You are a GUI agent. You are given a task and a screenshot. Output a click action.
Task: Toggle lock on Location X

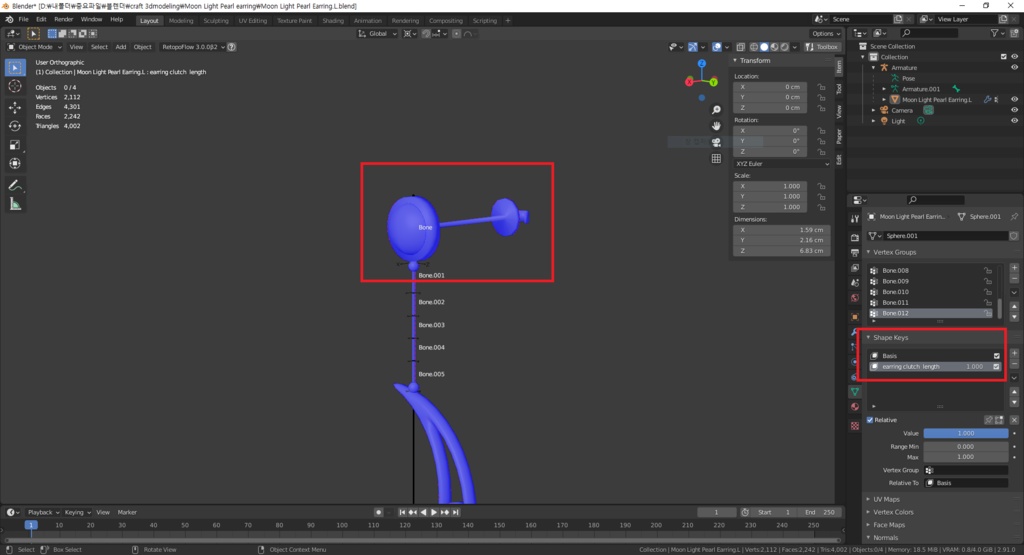[821, 87]
